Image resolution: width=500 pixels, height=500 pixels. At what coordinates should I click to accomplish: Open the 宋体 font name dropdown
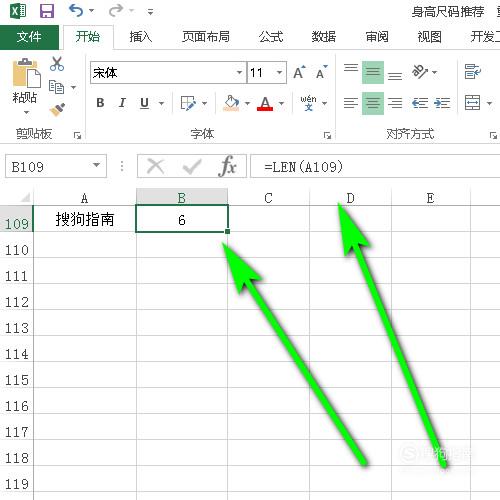[x=239, y=72]
